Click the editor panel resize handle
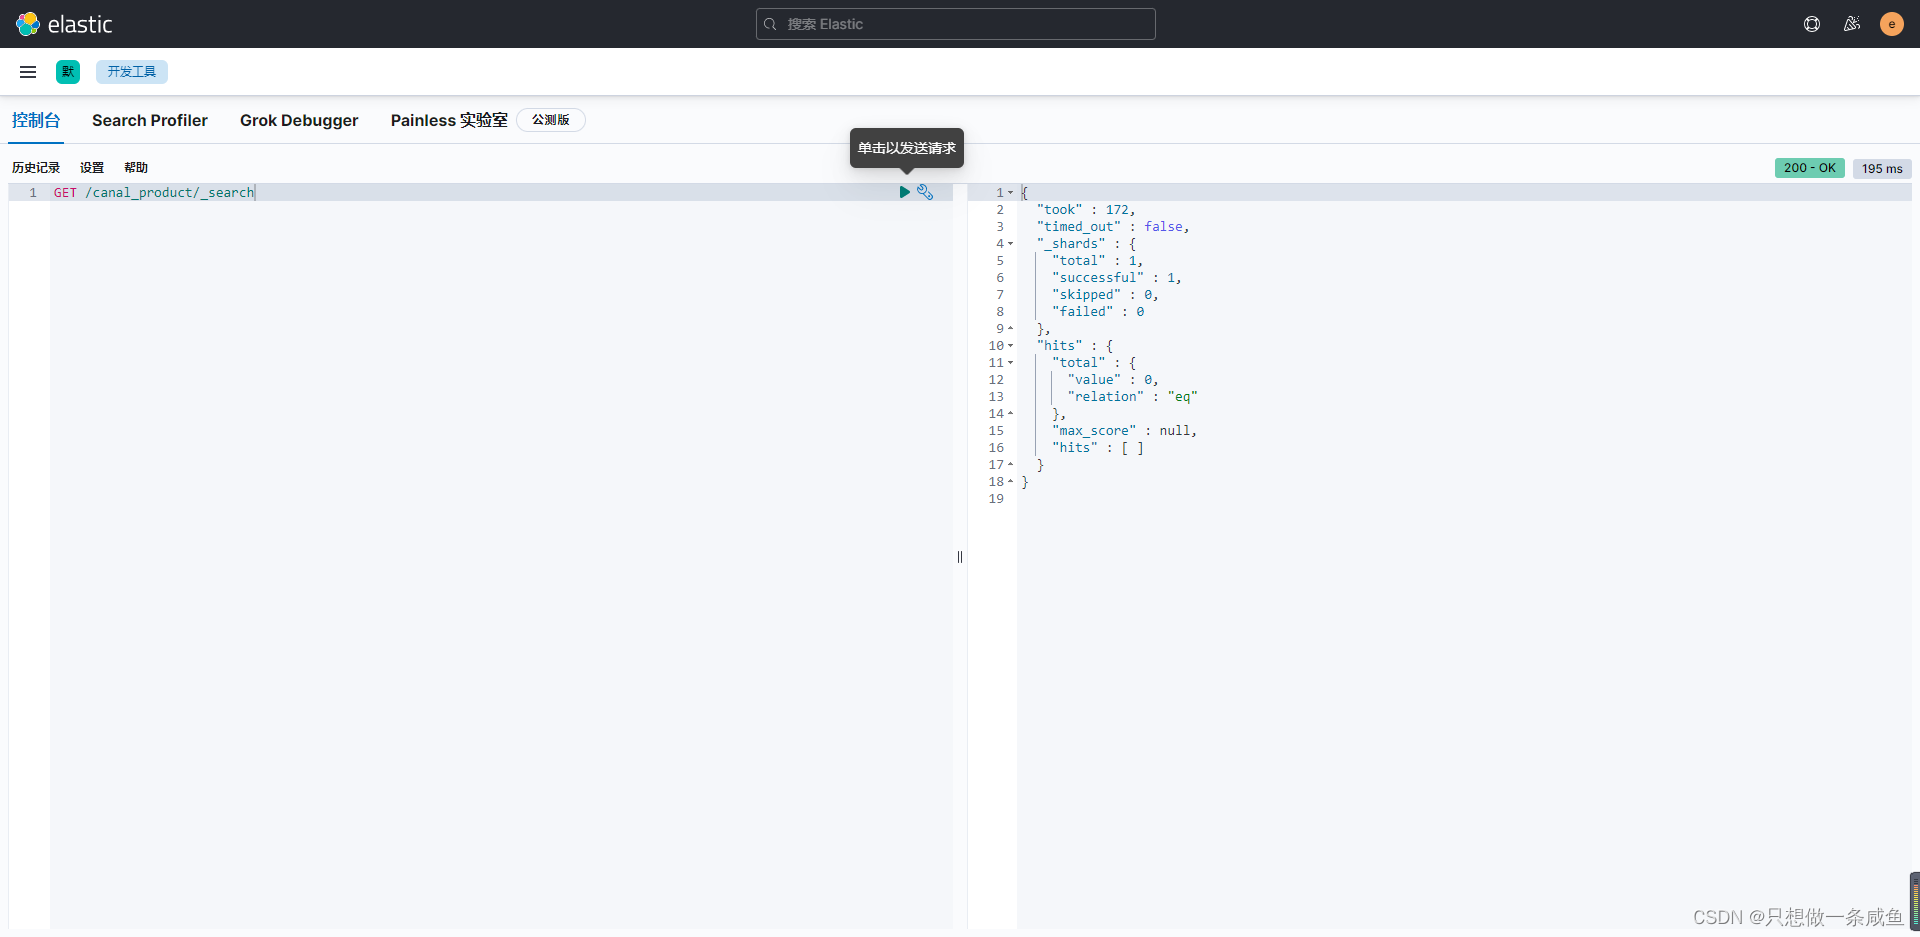Screen dimensions: 1920x937 (960, 557)
